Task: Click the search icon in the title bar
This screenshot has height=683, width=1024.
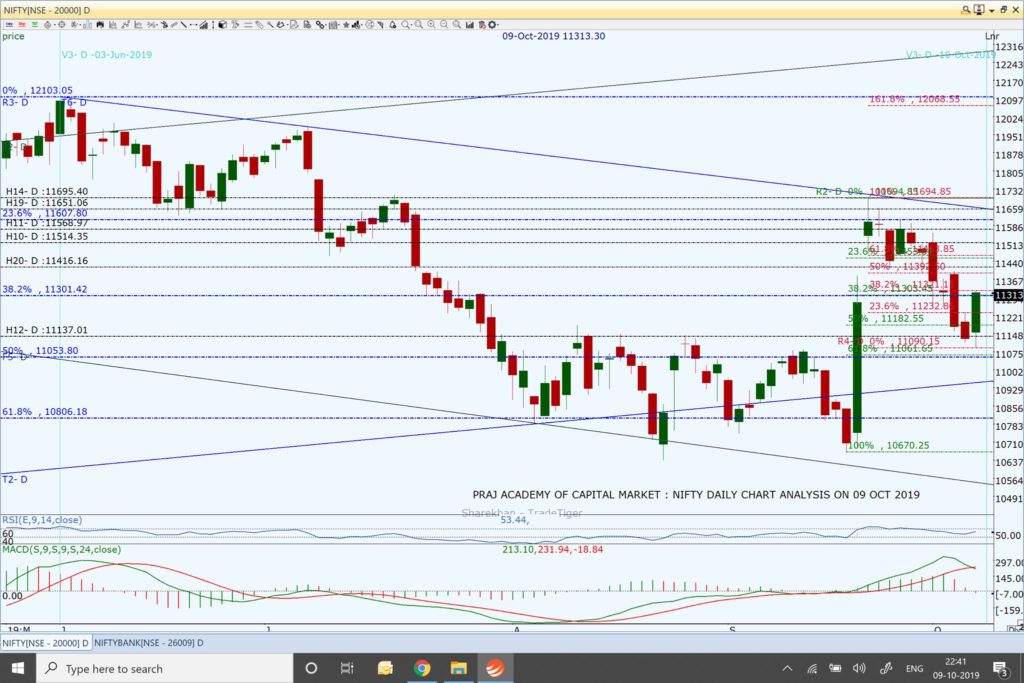Action: pyautogui.click(x=965, y=10)
